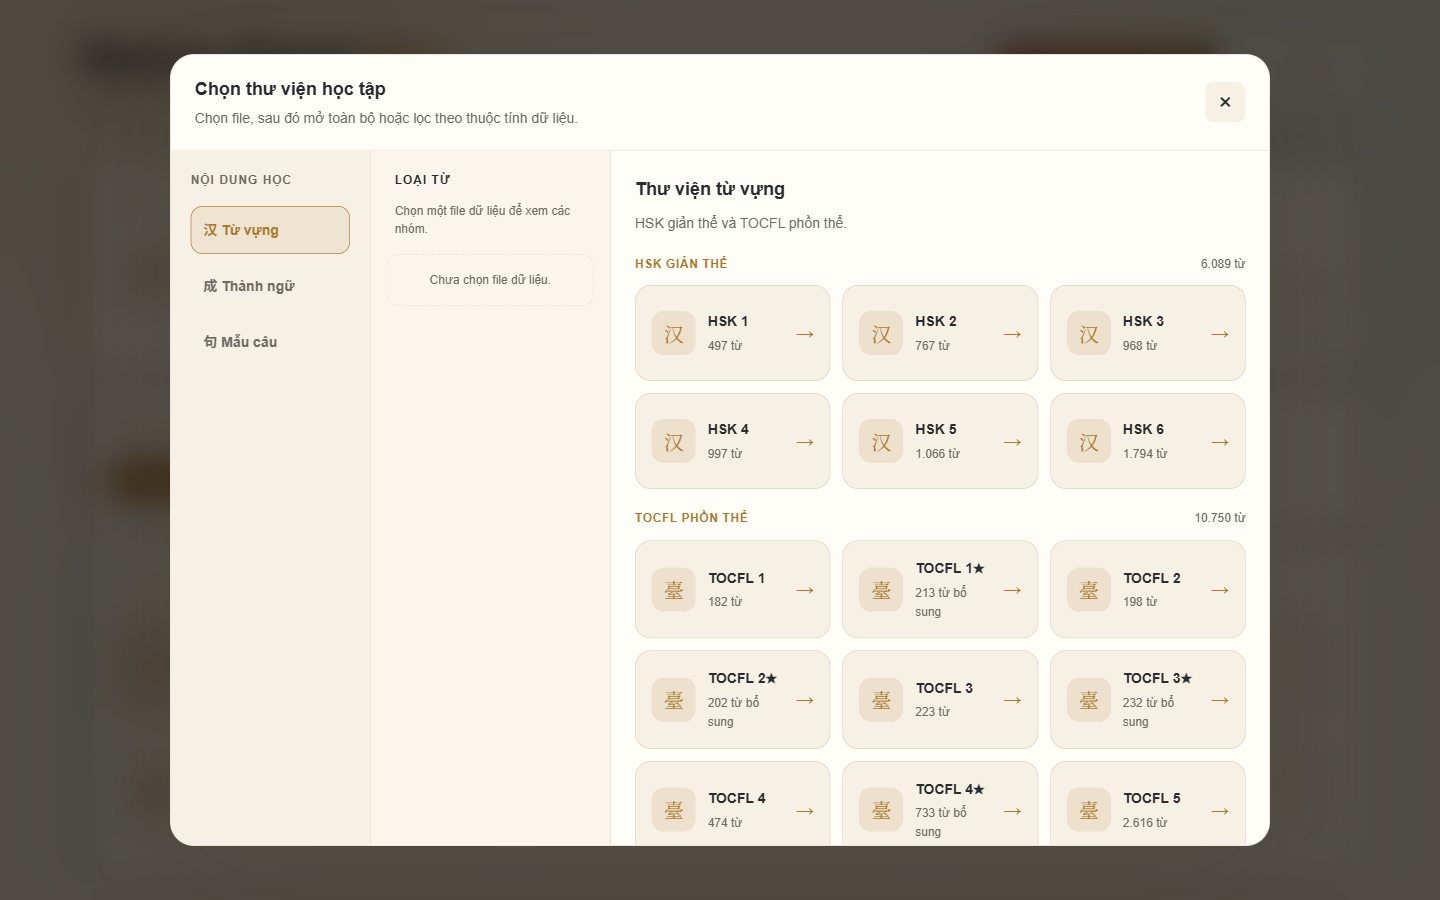Click the '767 từ' count text
Viewport: 1440px width, 900px height.
tap(932, 346)
